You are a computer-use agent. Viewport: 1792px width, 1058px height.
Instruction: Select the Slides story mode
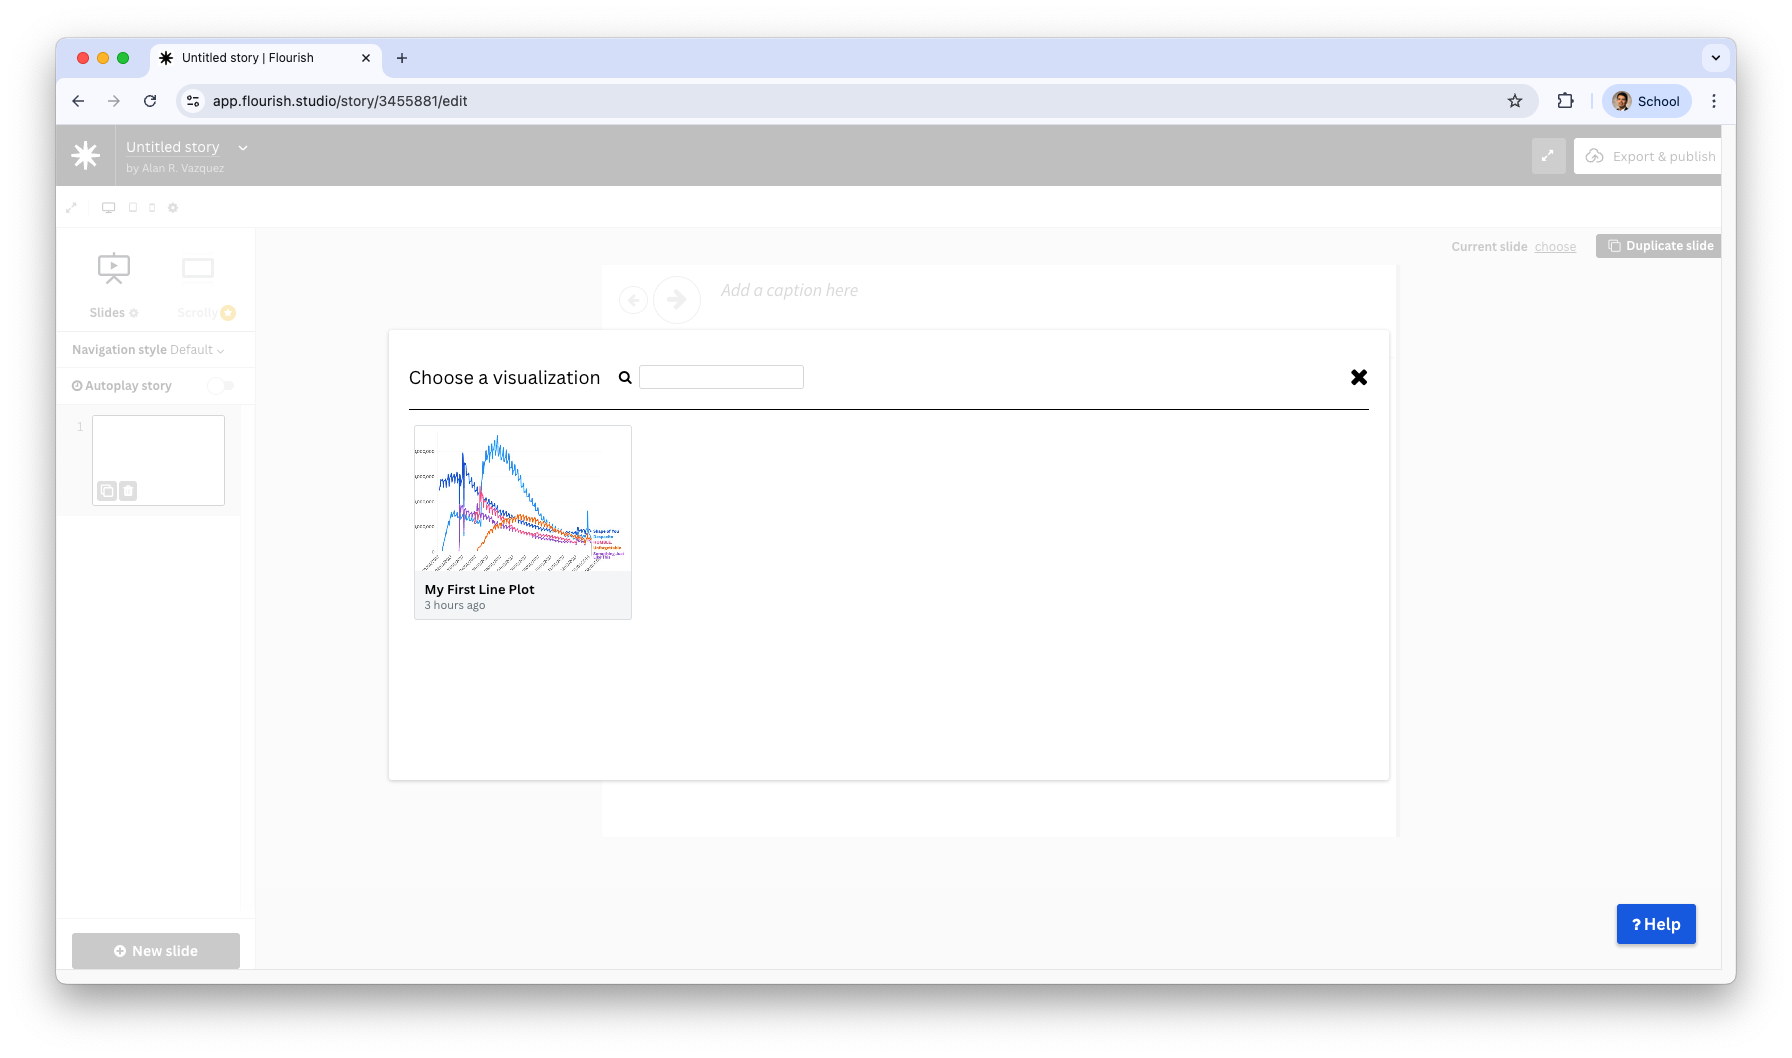pos(114,284)
